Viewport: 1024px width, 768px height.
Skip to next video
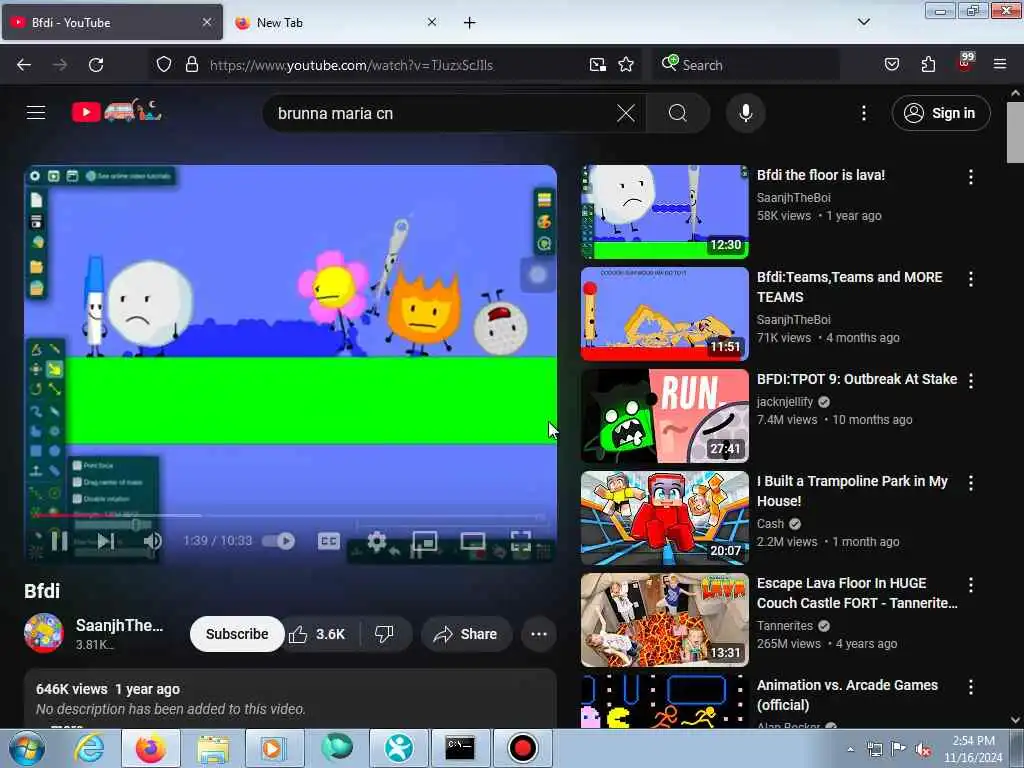106,540
